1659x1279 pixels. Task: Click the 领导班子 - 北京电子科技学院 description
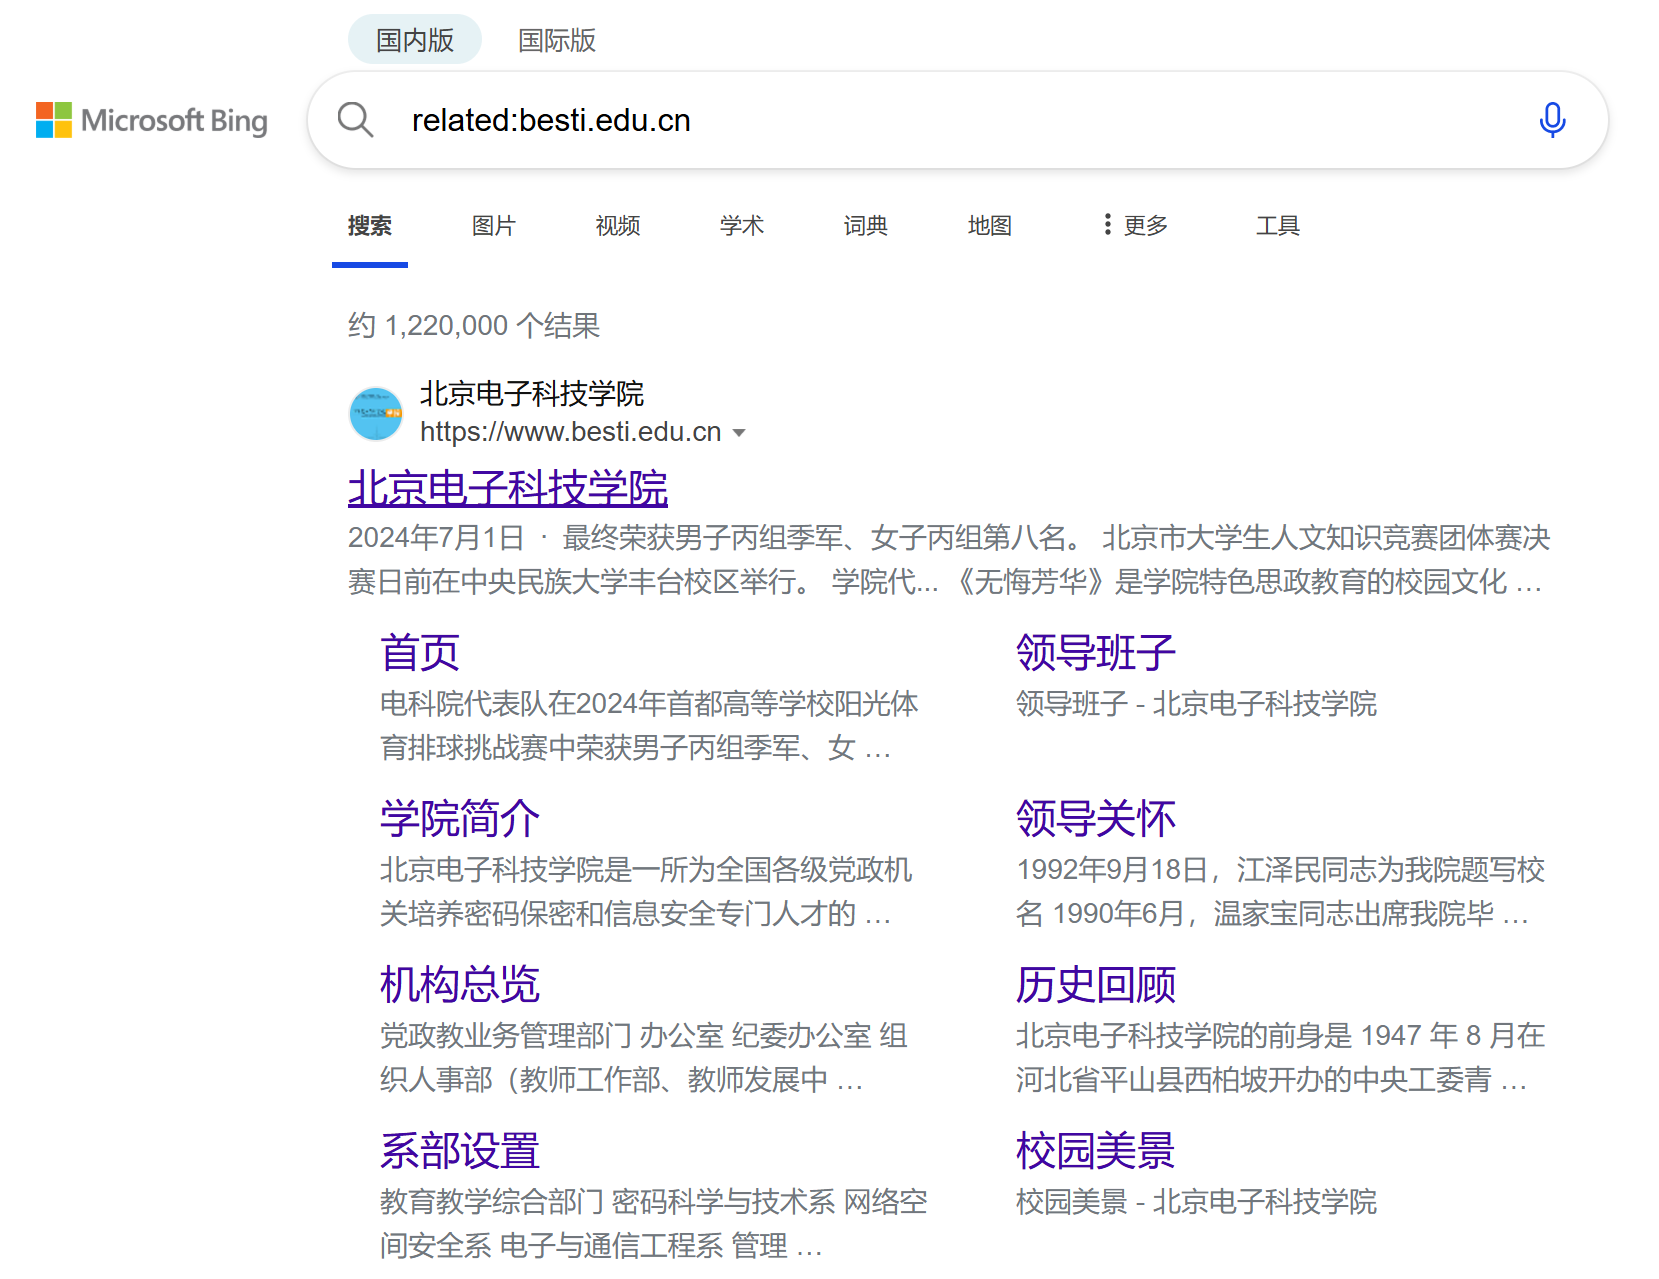pos(1197,704)
